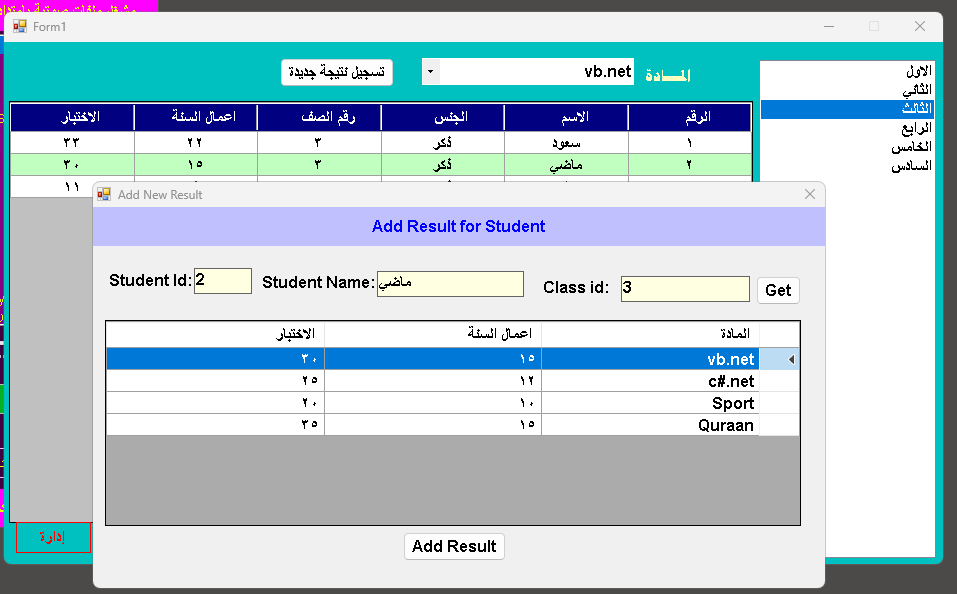Click the vb.net row selector arrow header
Screen dimensions: 957x594
pyautogui.click(x=779, y=359)
